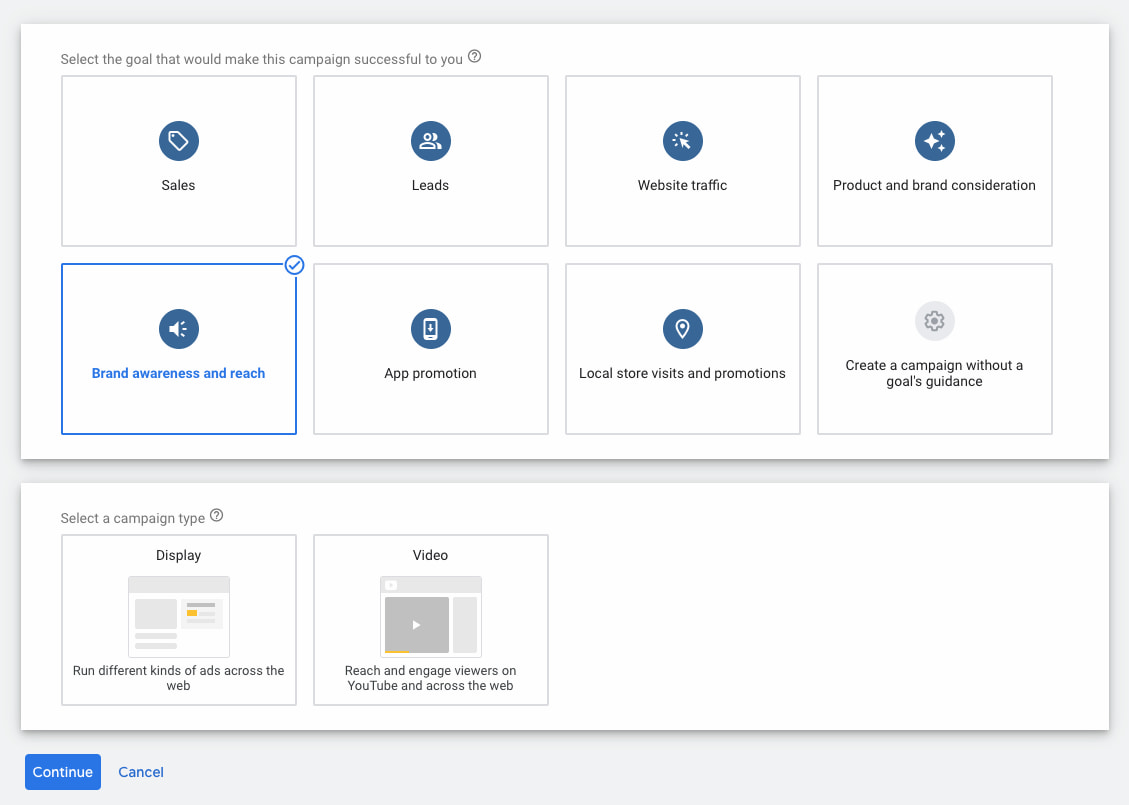Open help icon next to goal selection heading
The width and height of the screenshot is (1129, 805).
coord(475,57)
